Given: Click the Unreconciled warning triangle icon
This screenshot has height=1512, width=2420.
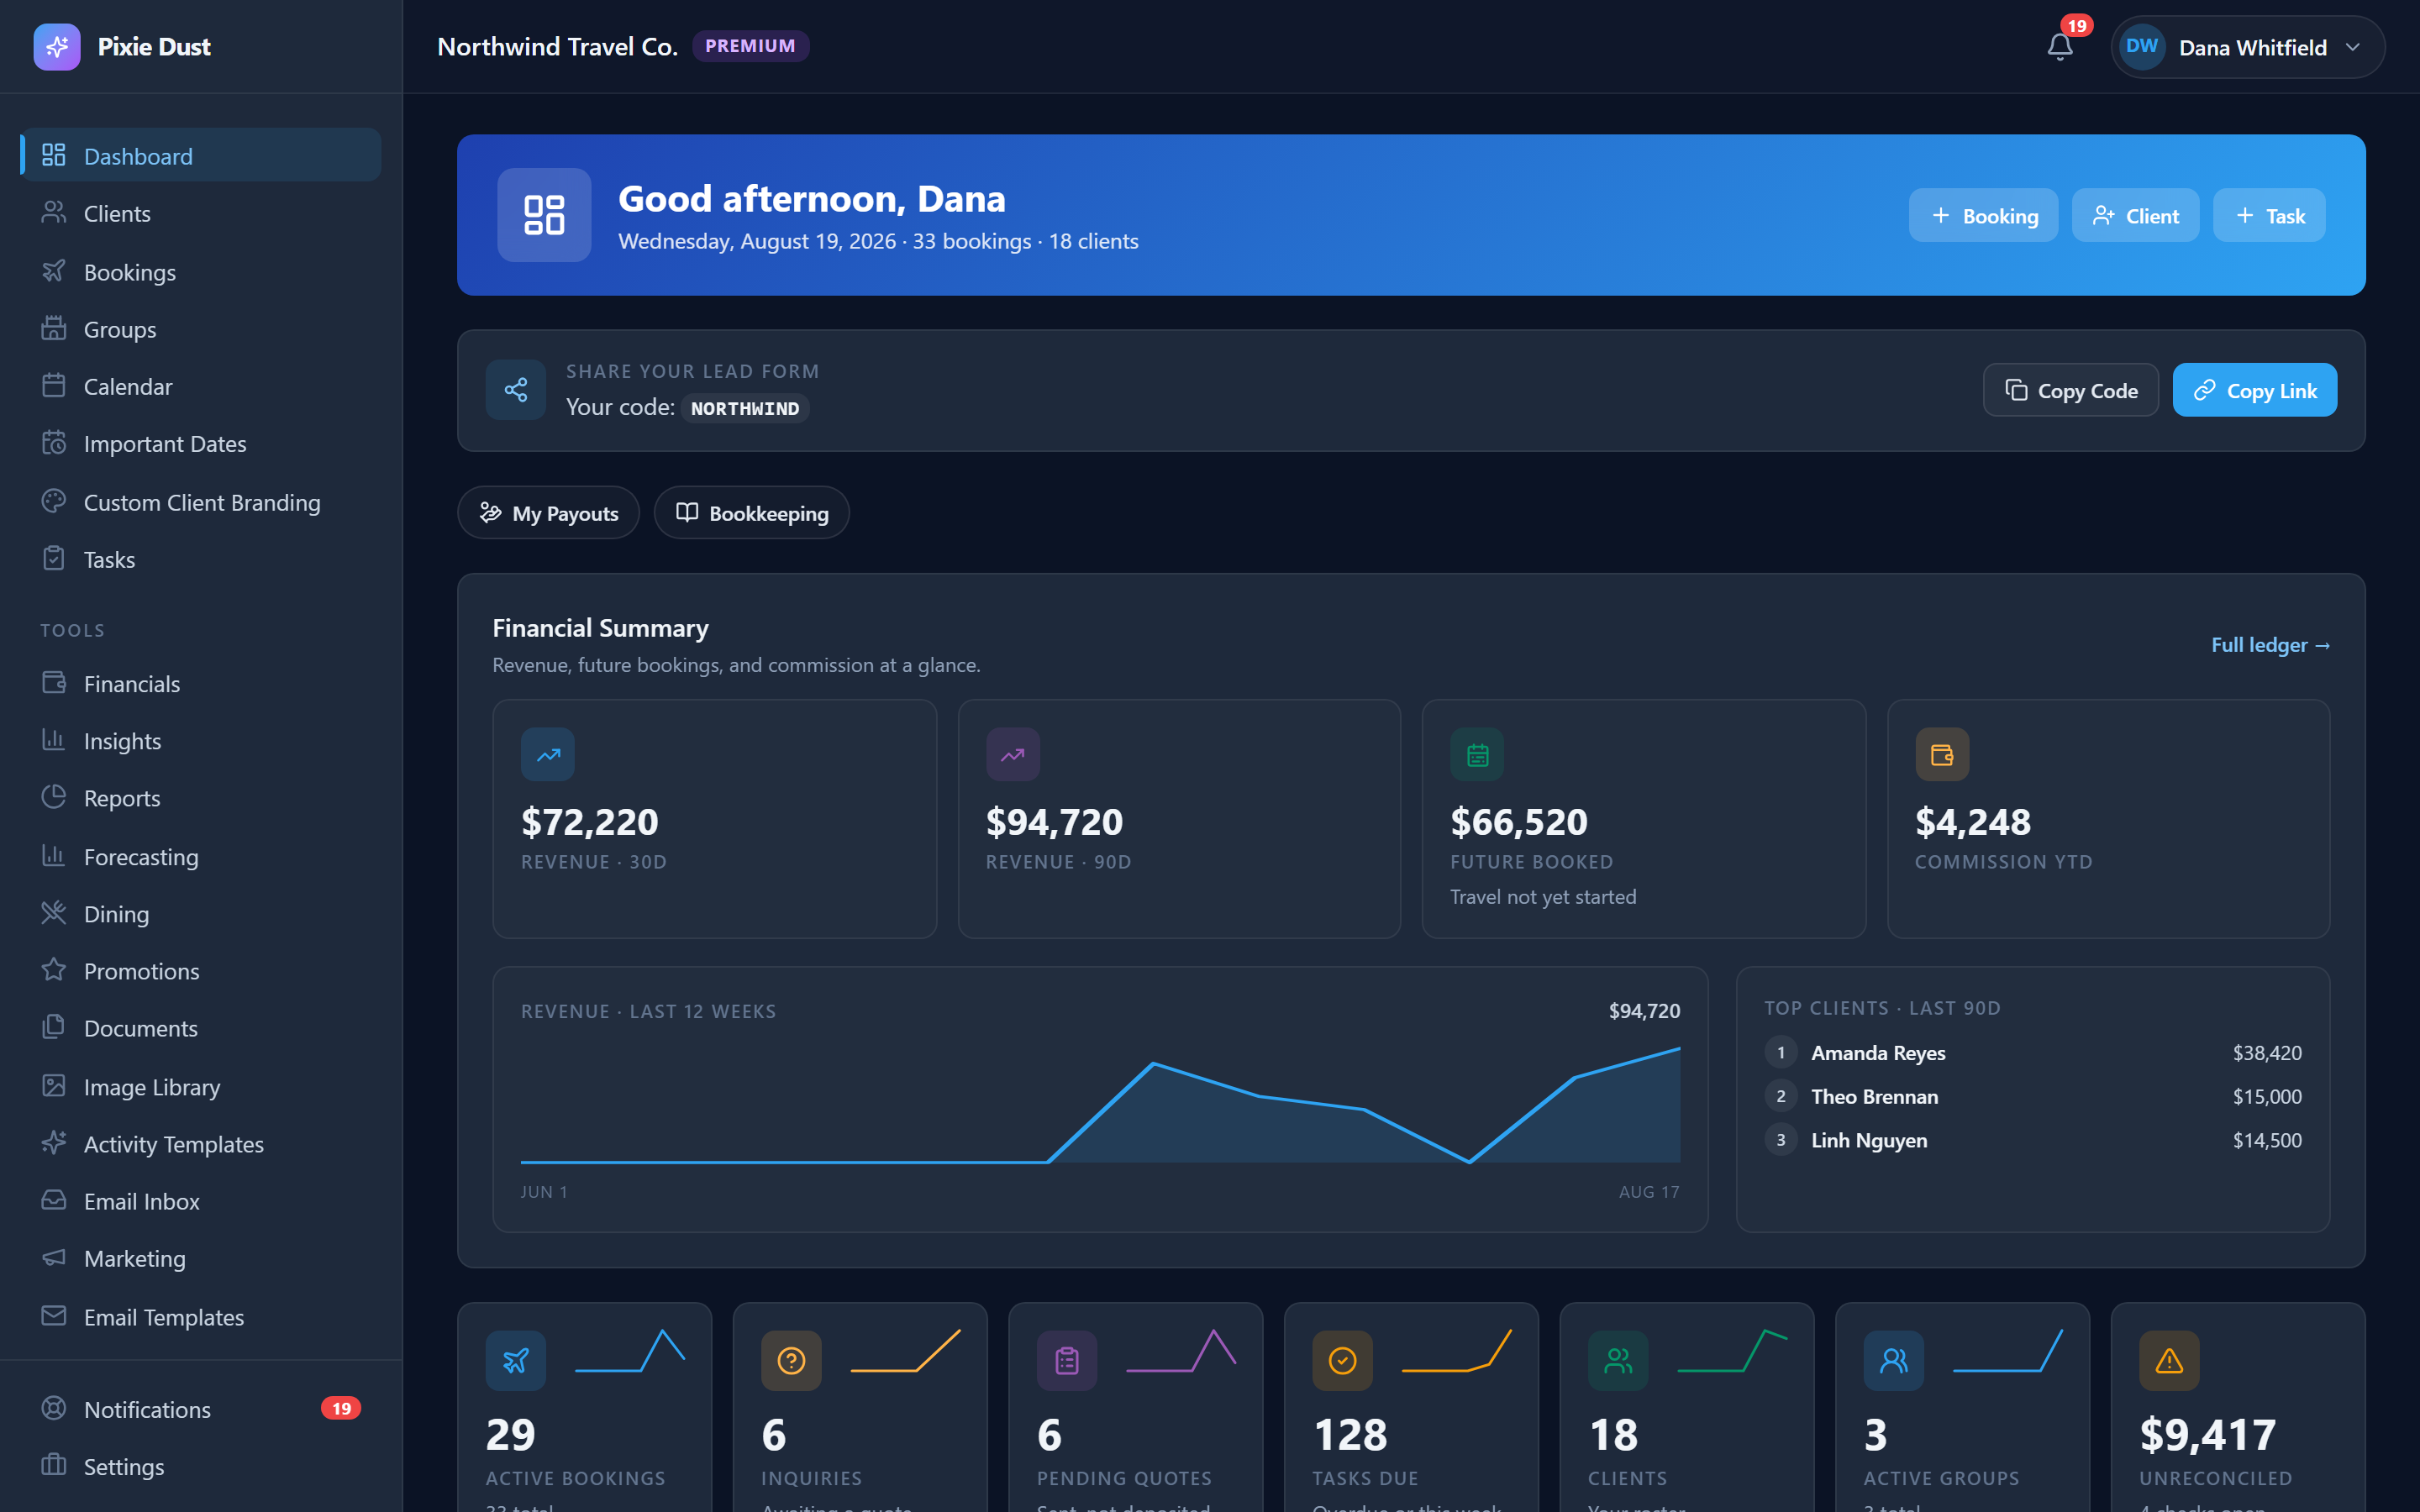Looking at the screenshot, I should [x=2169, y=1361].
